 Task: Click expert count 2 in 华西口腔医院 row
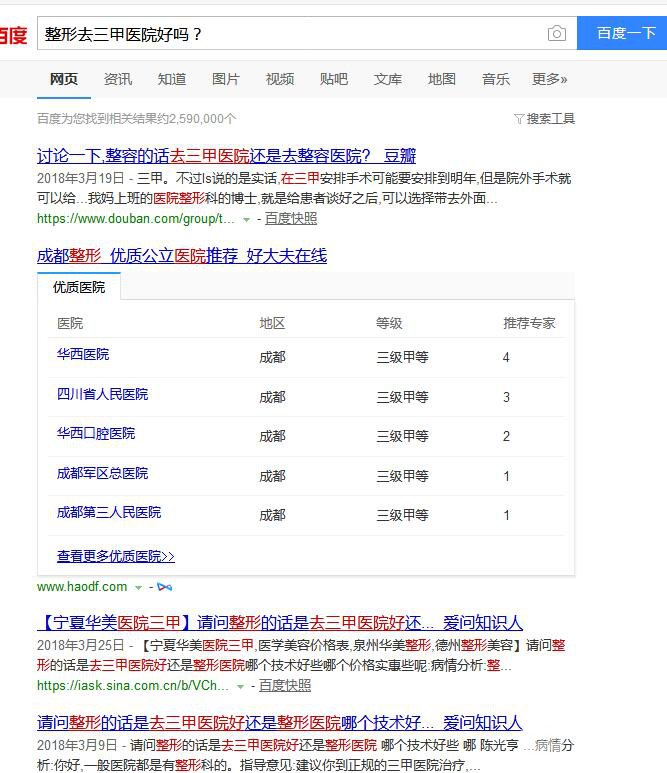(x=506, y=436)
